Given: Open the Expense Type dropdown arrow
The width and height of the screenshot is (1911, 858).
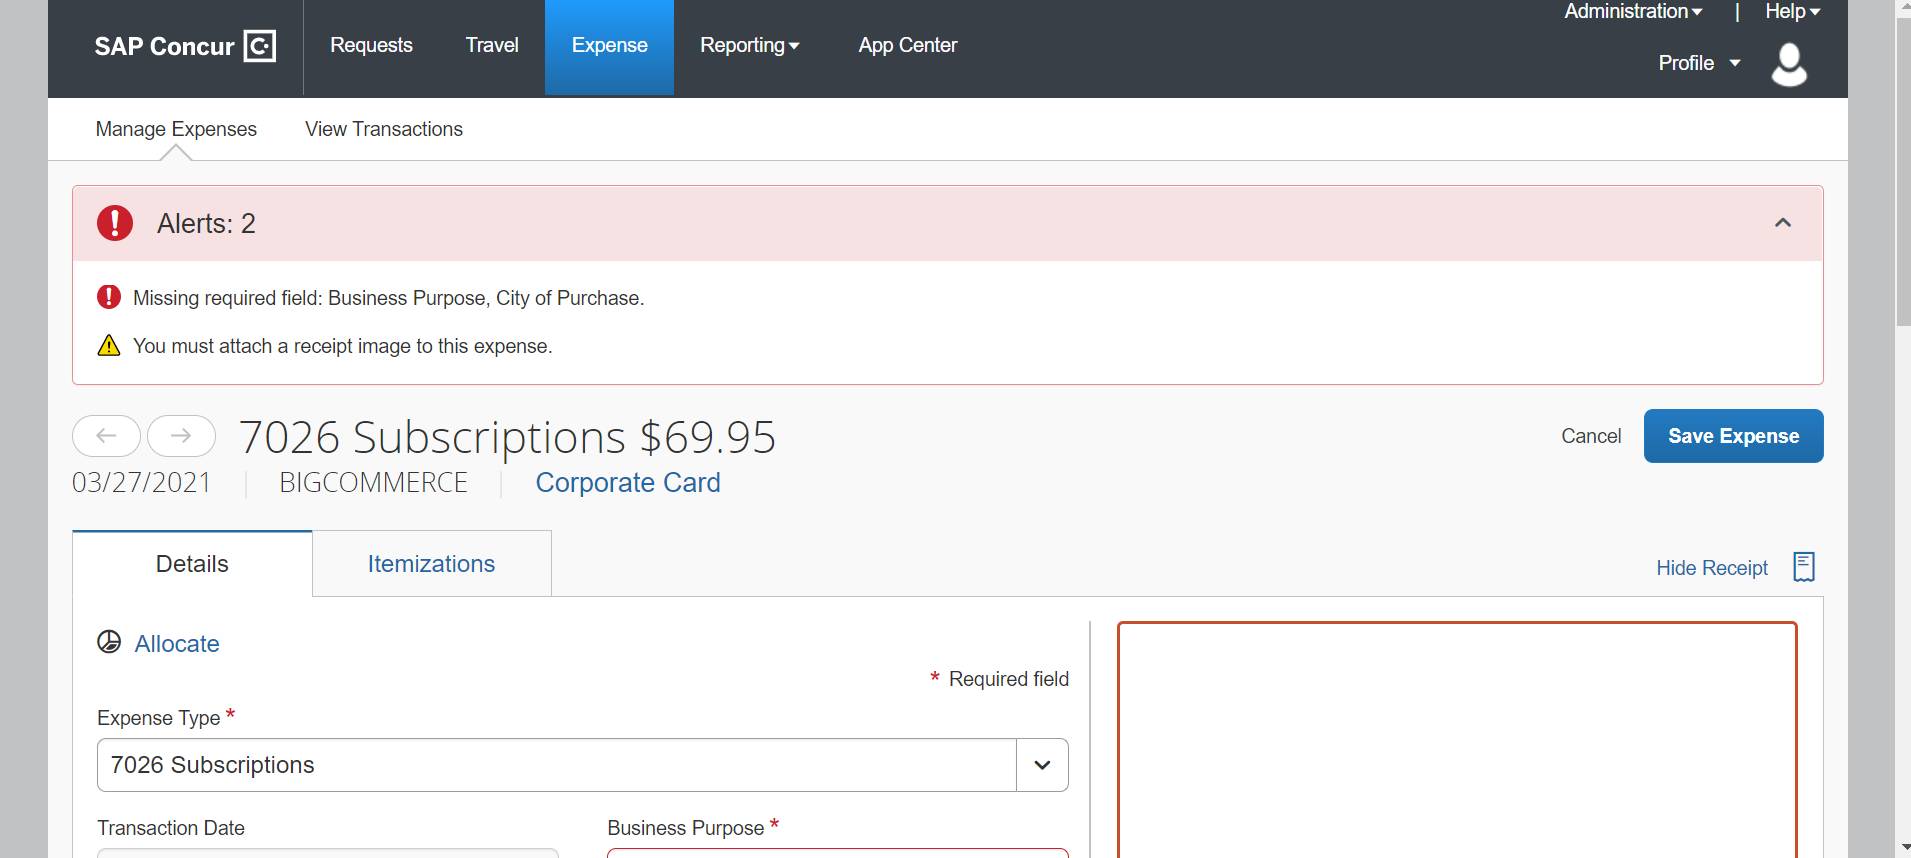Looking at the screenshot, I should (1042, 765).
